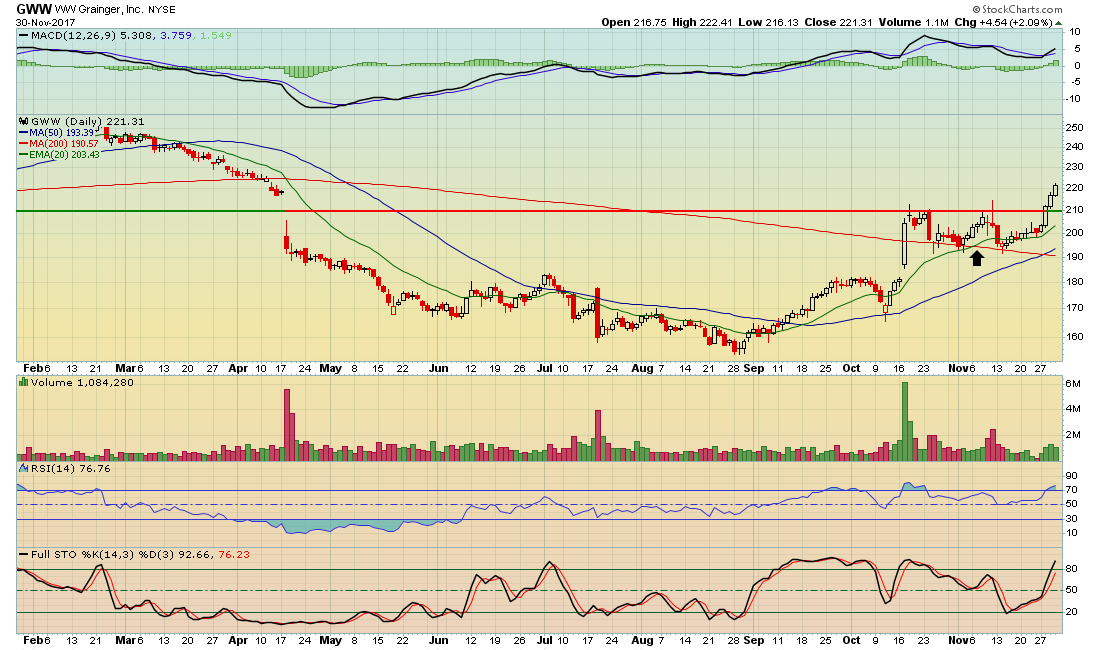Click the High 222.41 value
The image size is (1100, 650).
click(702, 22)
